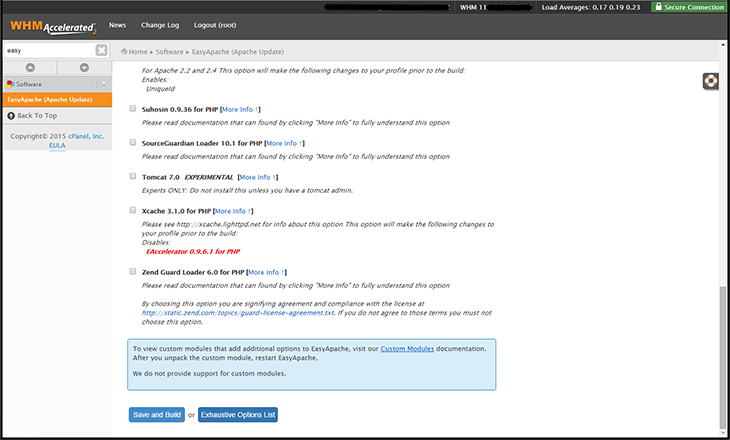Click the cPanel, Inc. link

coord(86,136)
